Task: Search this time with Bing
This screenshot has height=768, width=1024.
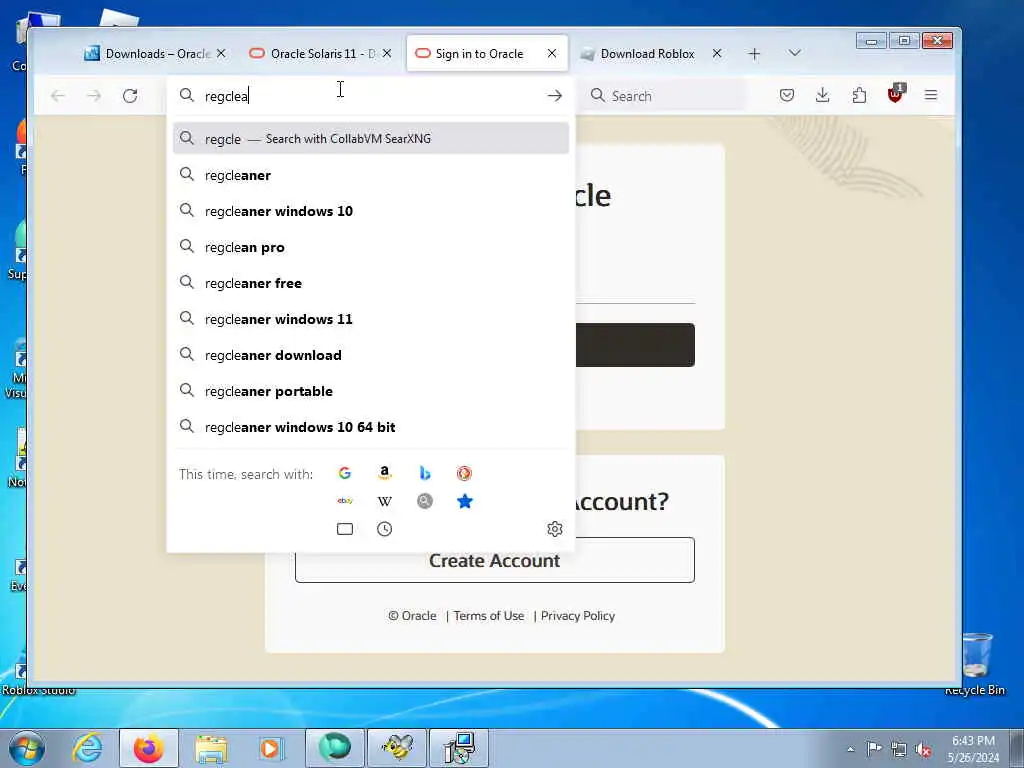Action: (x=424, y=473)
